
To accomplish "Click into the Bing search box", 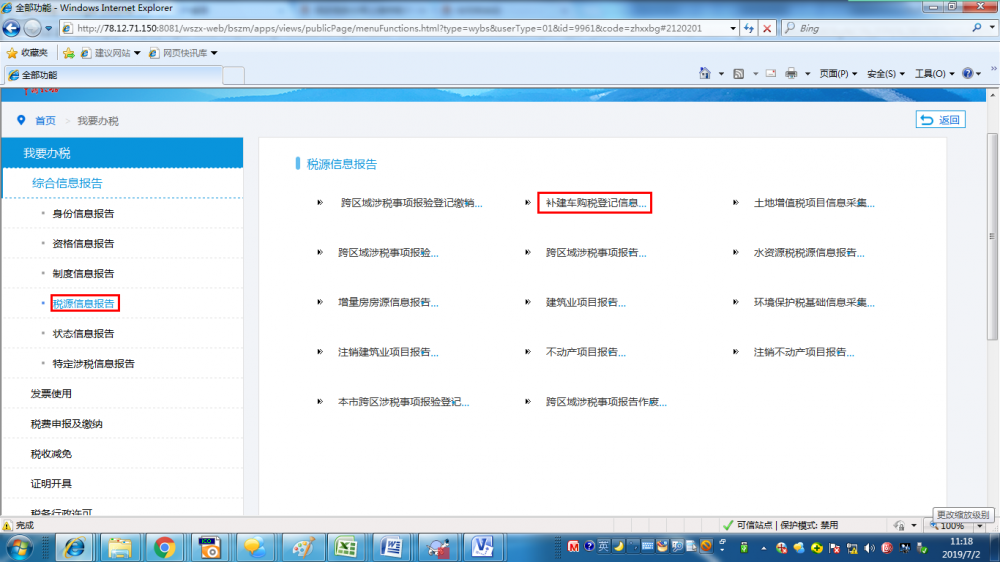I will tap(880, 29).
